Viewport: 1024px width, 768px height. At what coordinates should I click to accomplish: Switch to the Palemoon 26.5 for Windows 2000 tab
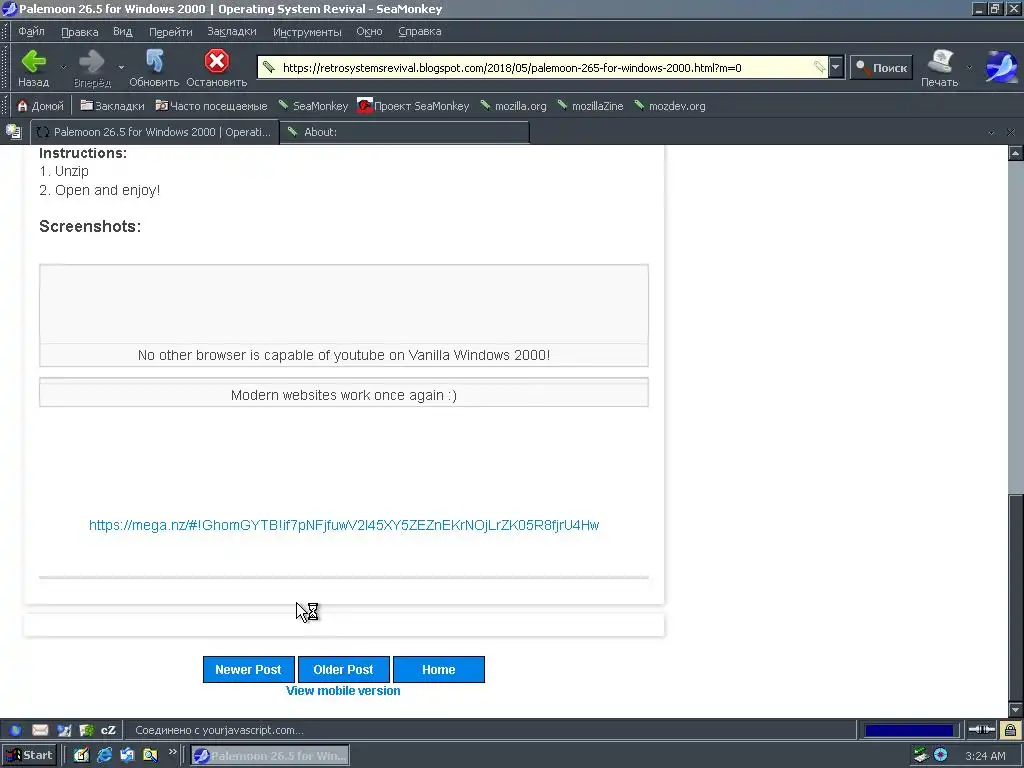tap(155, 132)
